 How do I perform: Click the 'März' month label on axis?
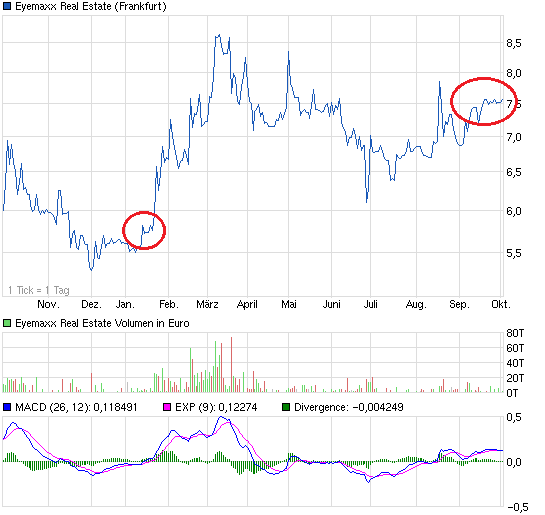pos(208,304)
